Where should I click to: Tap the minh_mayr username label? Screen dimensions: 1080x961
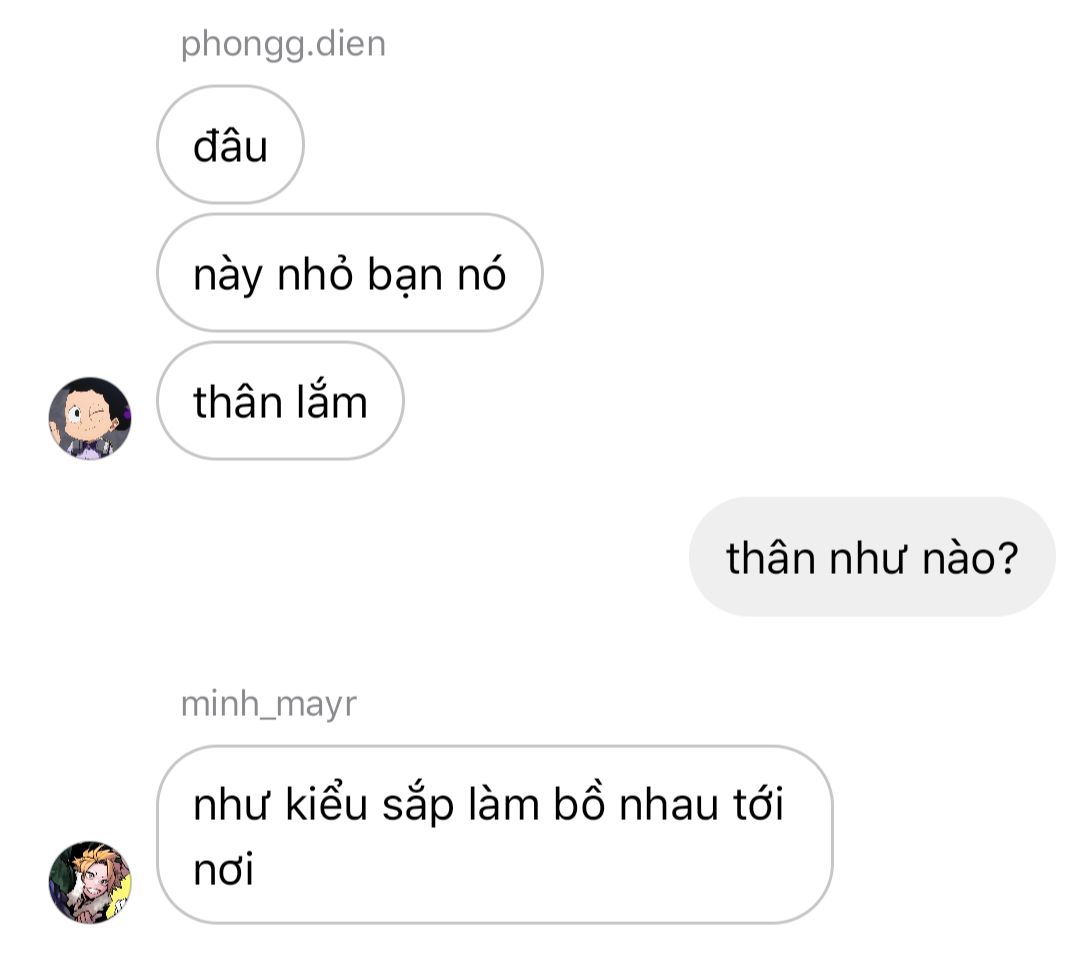click(x=269, y=705)
